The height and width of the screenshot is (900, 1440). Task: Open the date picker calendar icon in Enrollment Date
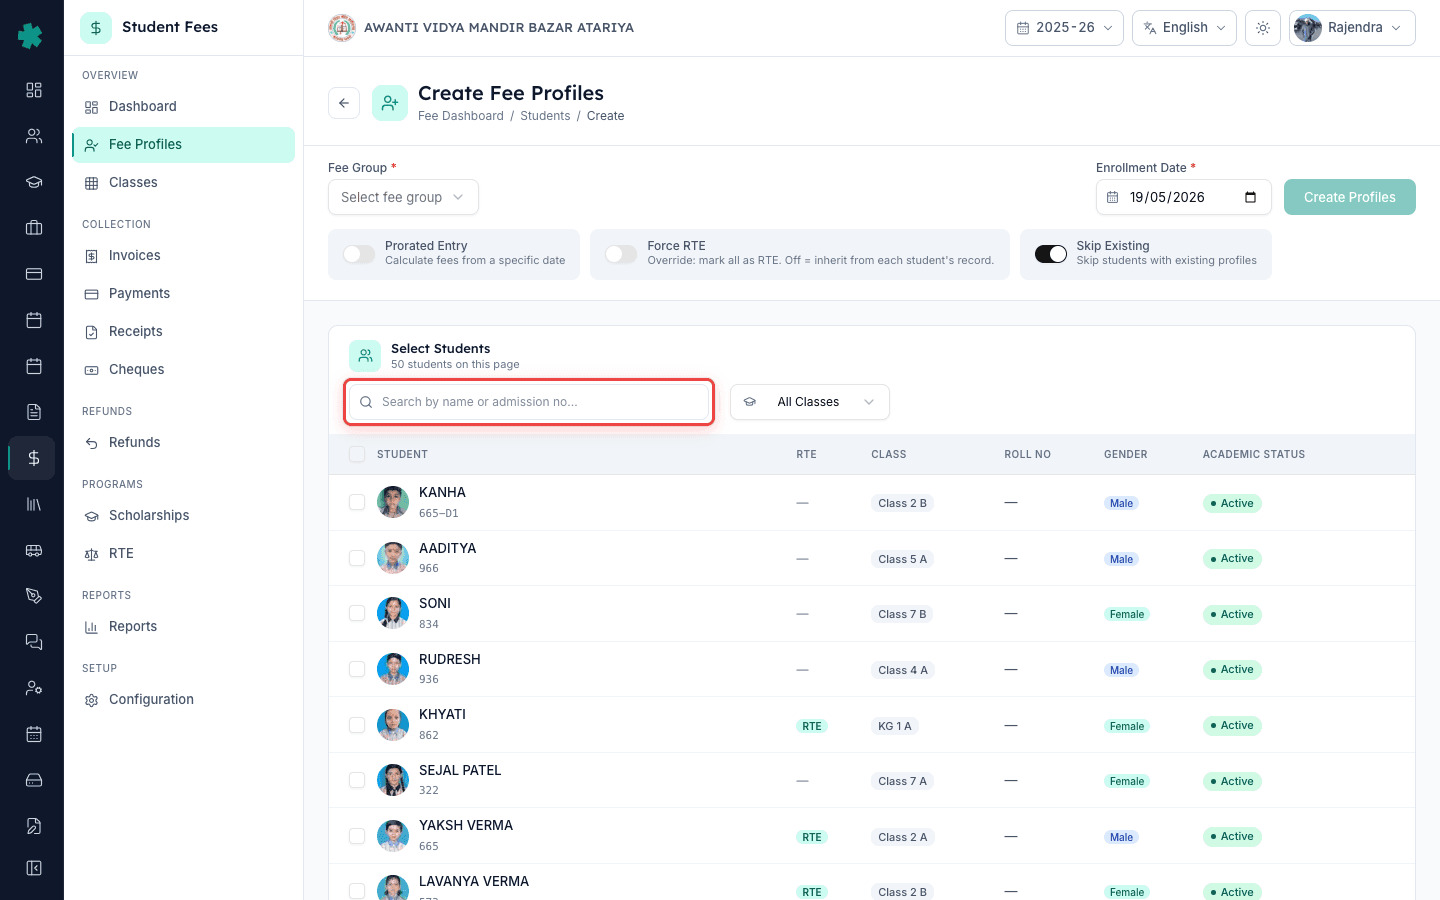point(1250,197)
